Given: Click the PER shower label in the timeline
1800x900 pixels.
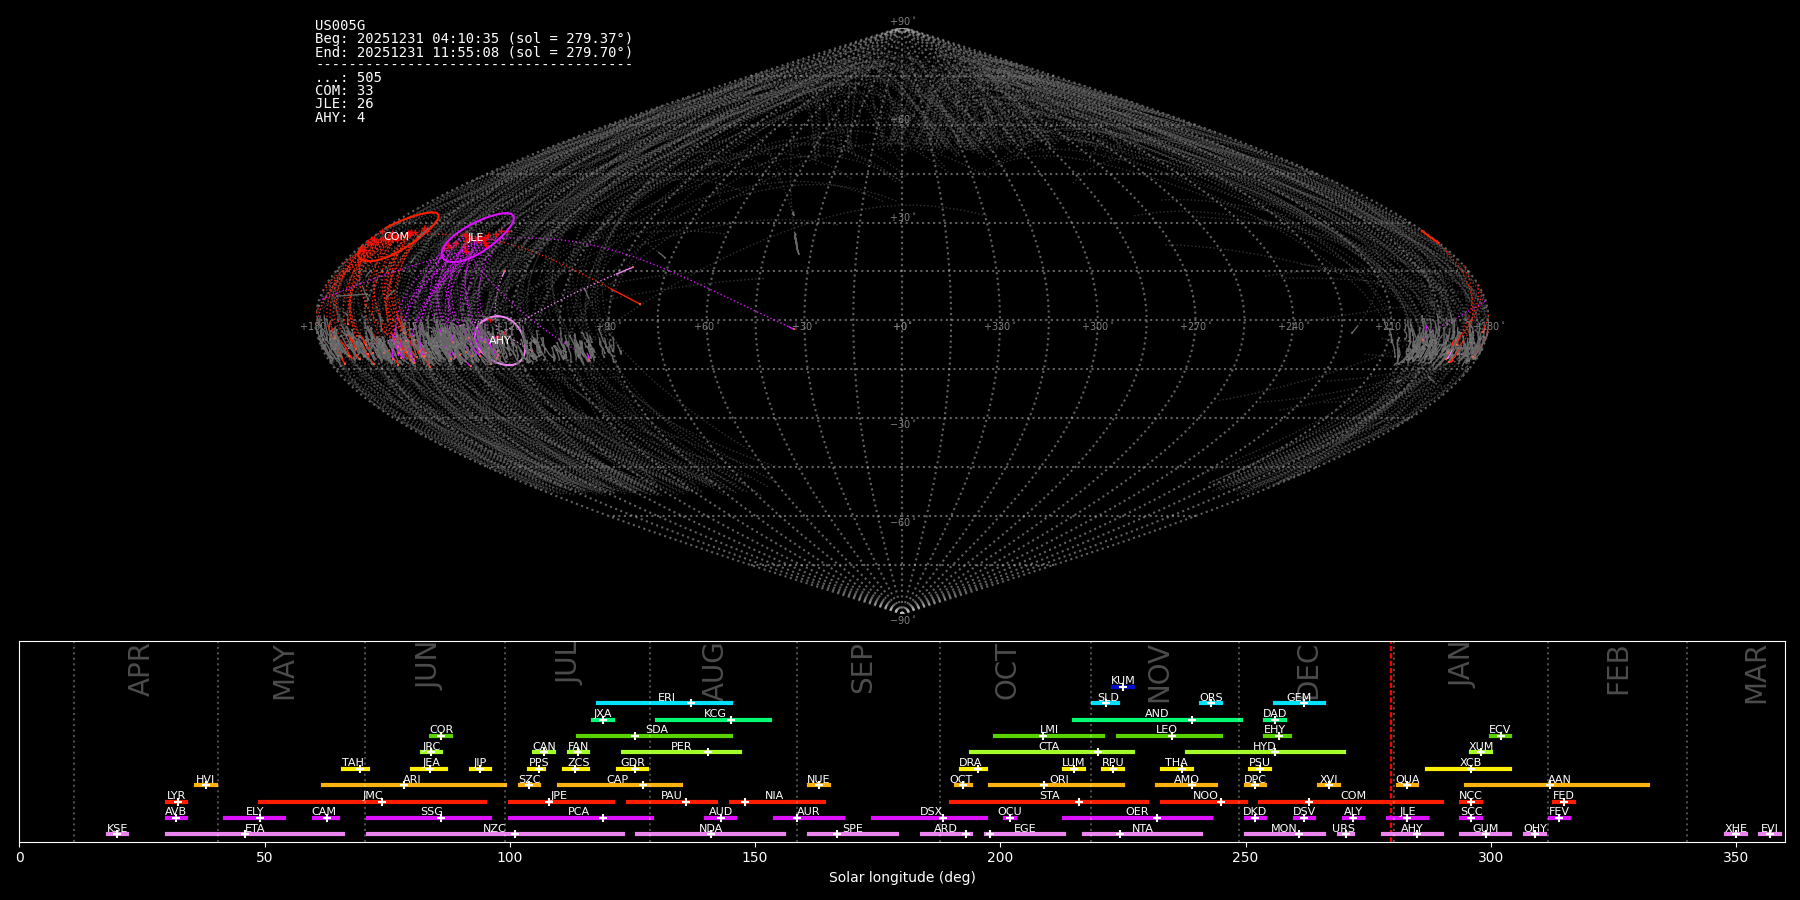Looking at the screenshot, I should (681, 747).
